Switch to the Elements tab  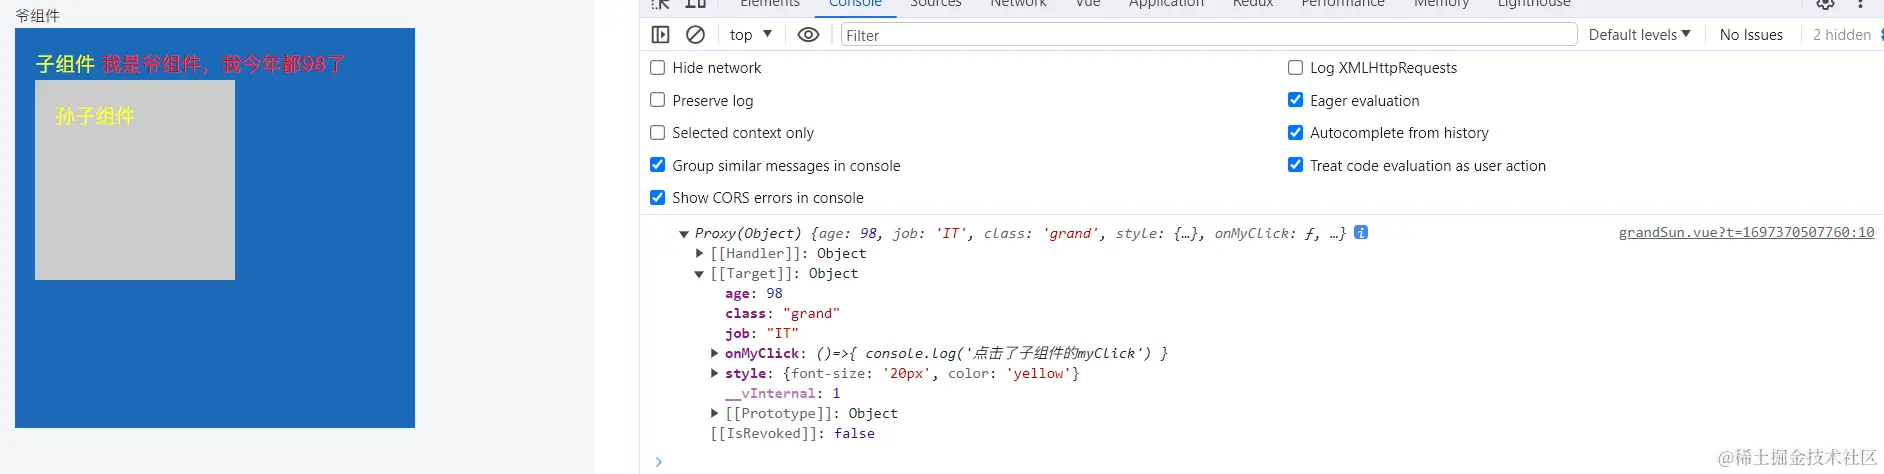click(770, 3)
